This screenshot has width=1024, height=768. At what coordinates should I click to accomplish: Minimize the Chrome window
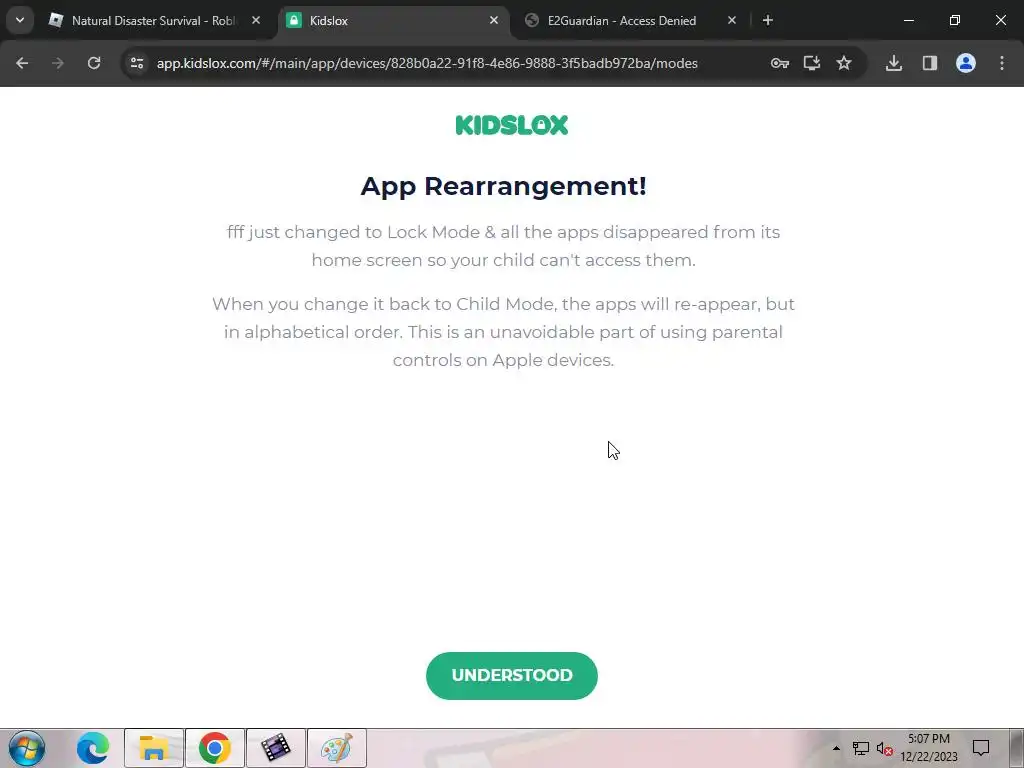click(x=908, y=21)
